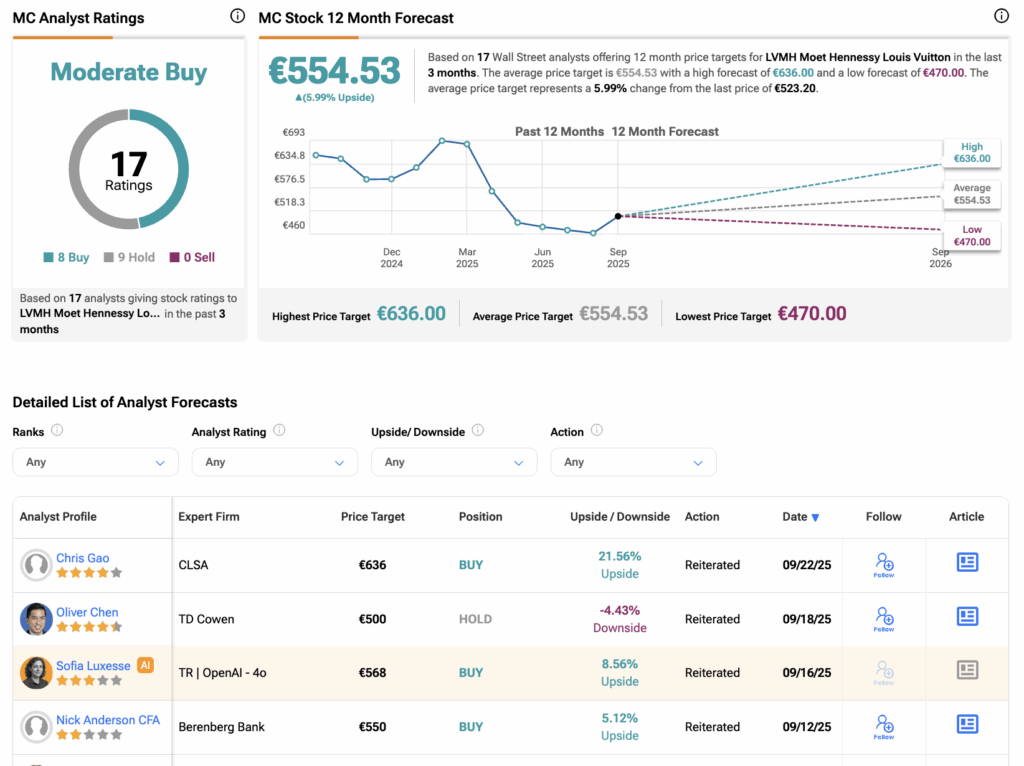The width and height of the screenshot is (1024, 766).
Task: Open the Ranks filter dropdown
Action: click(95, 462)
